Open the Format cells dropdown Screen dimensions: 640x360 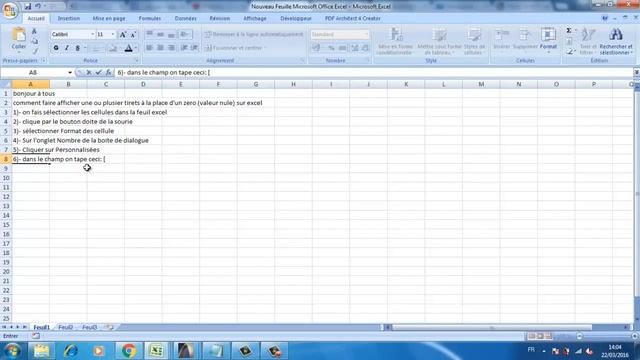(x=548, y=40)
